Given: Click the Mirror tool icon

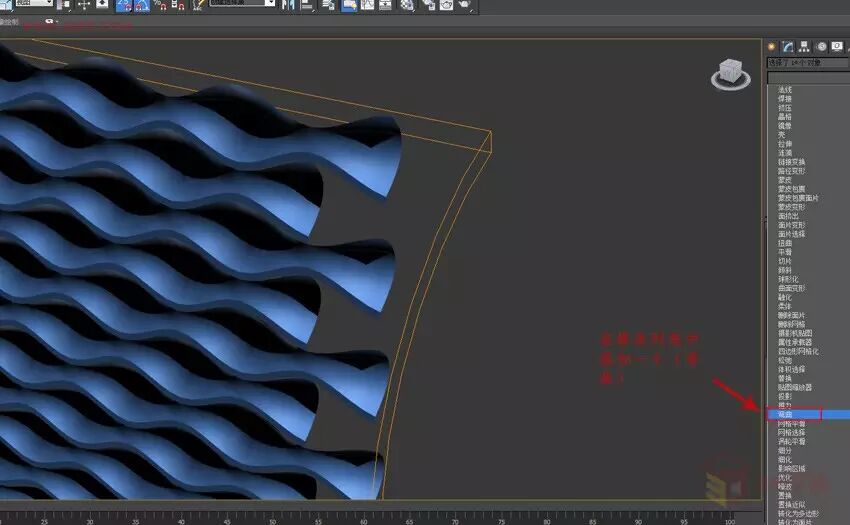Looking at the screenshot, I should [x=288, y=5].
